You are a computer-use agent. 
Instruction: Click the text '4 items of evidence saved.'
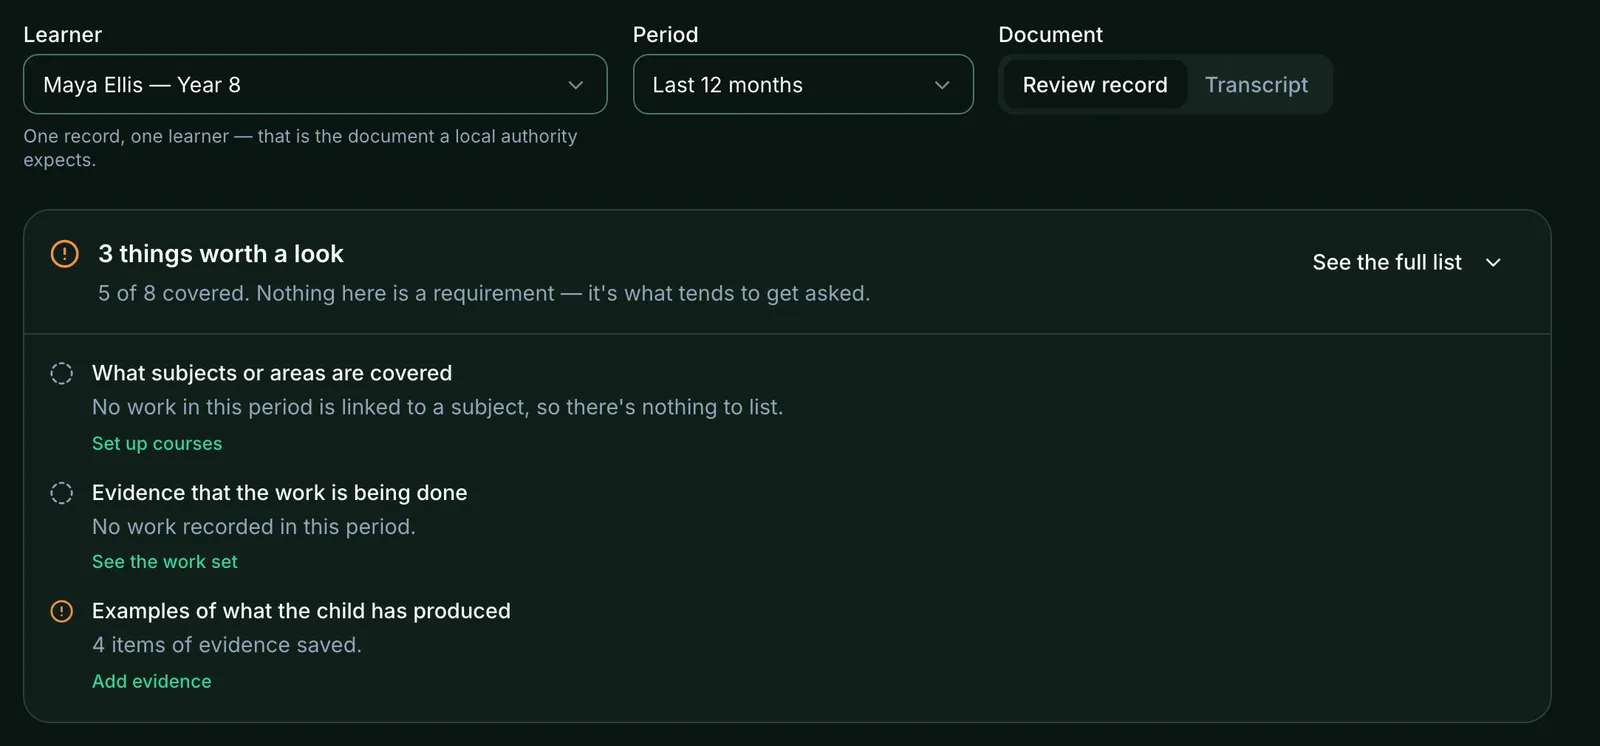click(227, 645)
